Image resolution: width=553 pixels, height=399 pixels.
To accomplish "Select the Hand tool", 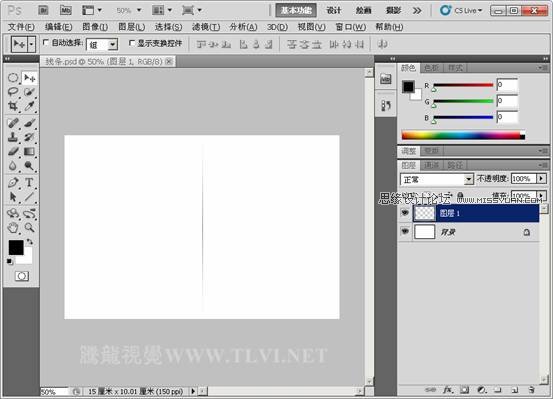I will coord(13,228).
